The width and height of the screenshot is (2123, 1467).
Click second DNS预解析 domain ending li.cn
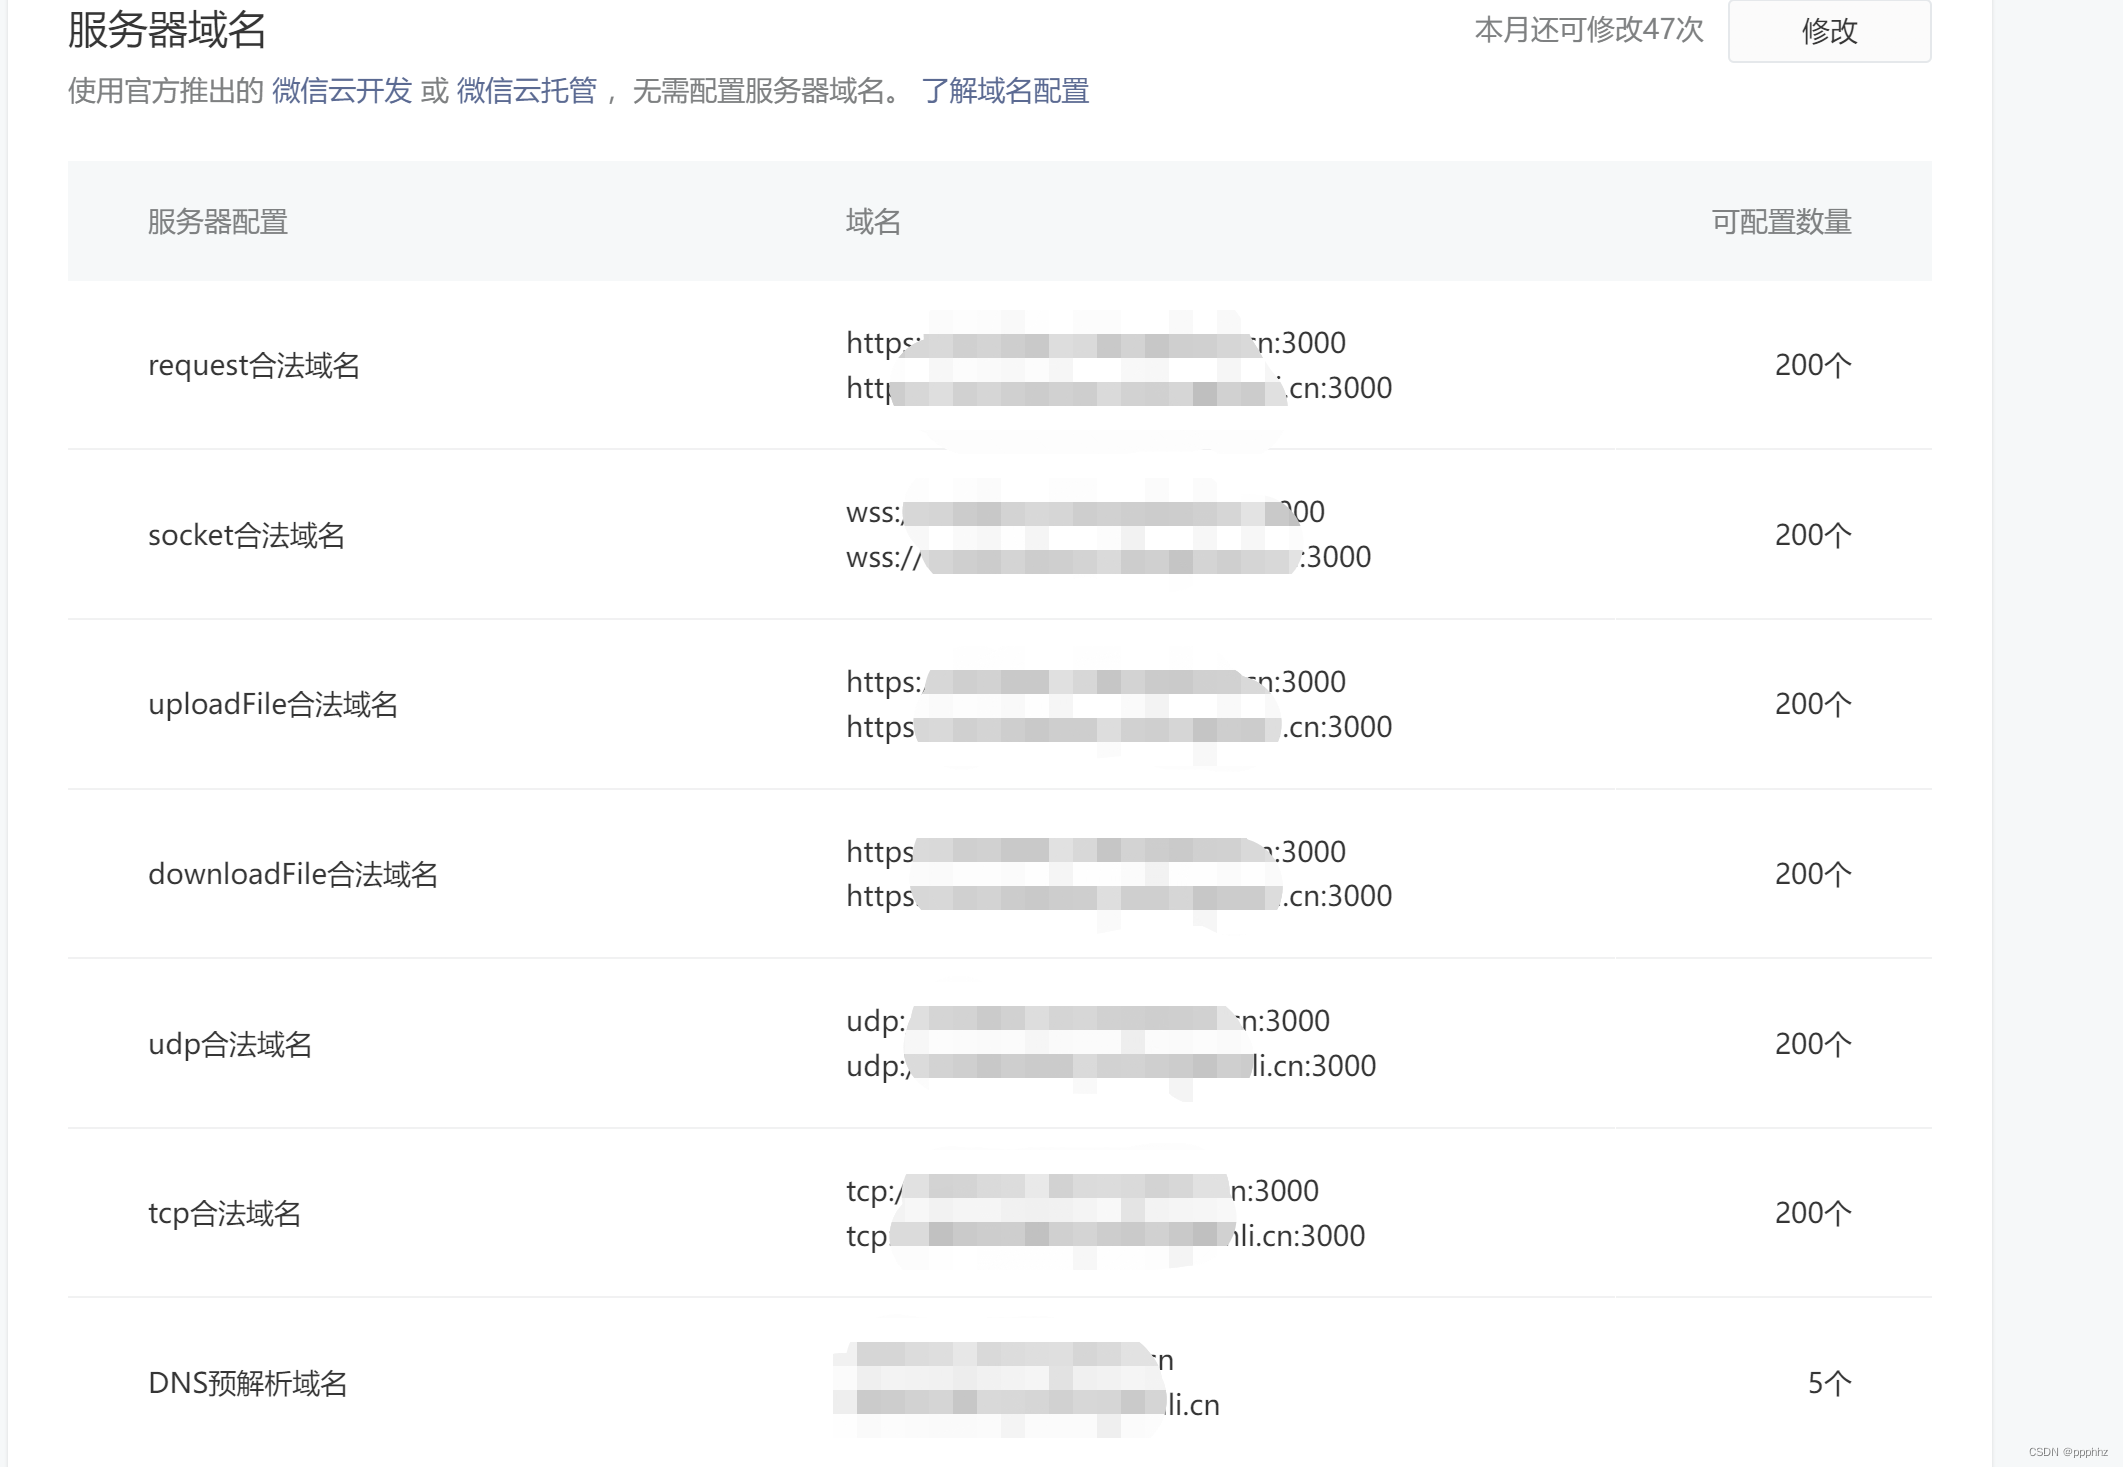(x=1027, y=1405)
